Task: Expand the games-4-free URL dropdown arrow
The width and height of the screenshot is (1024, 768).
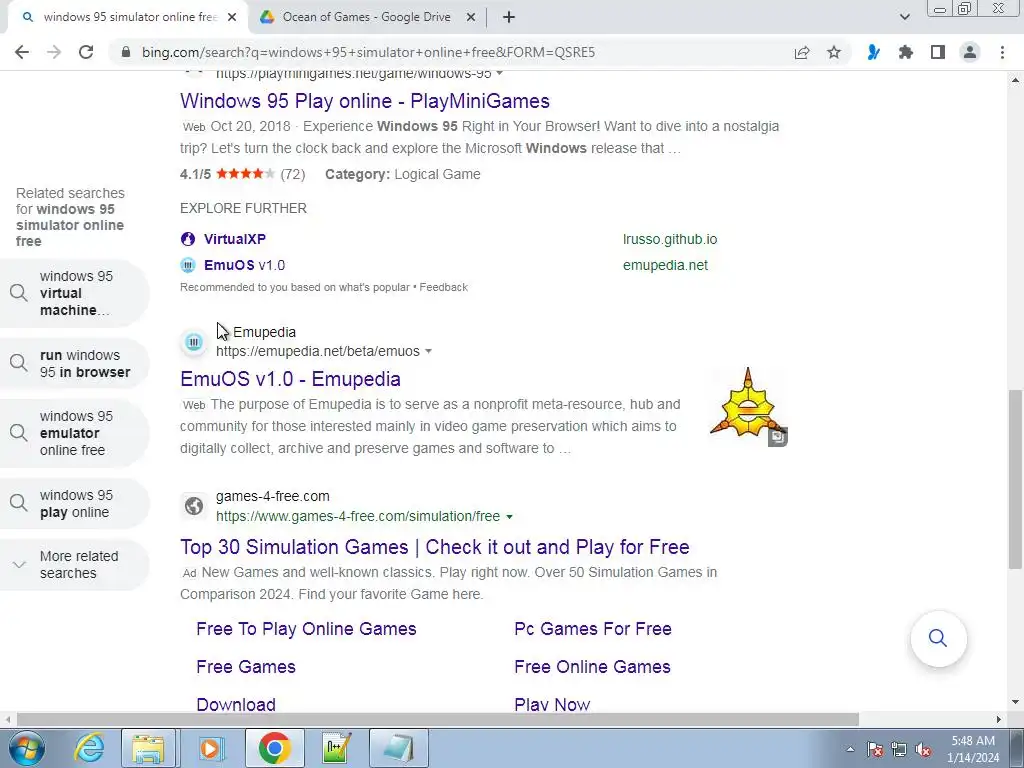Action: click(x=509, y=517)
